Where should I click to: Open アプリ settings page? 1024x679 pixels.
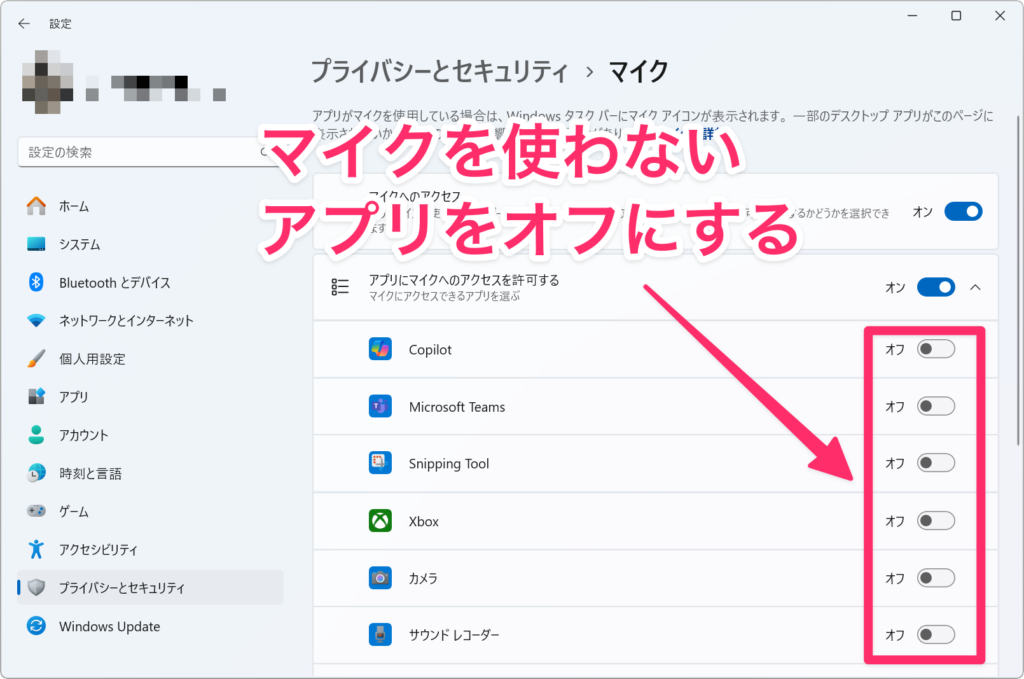pos(150,396)
